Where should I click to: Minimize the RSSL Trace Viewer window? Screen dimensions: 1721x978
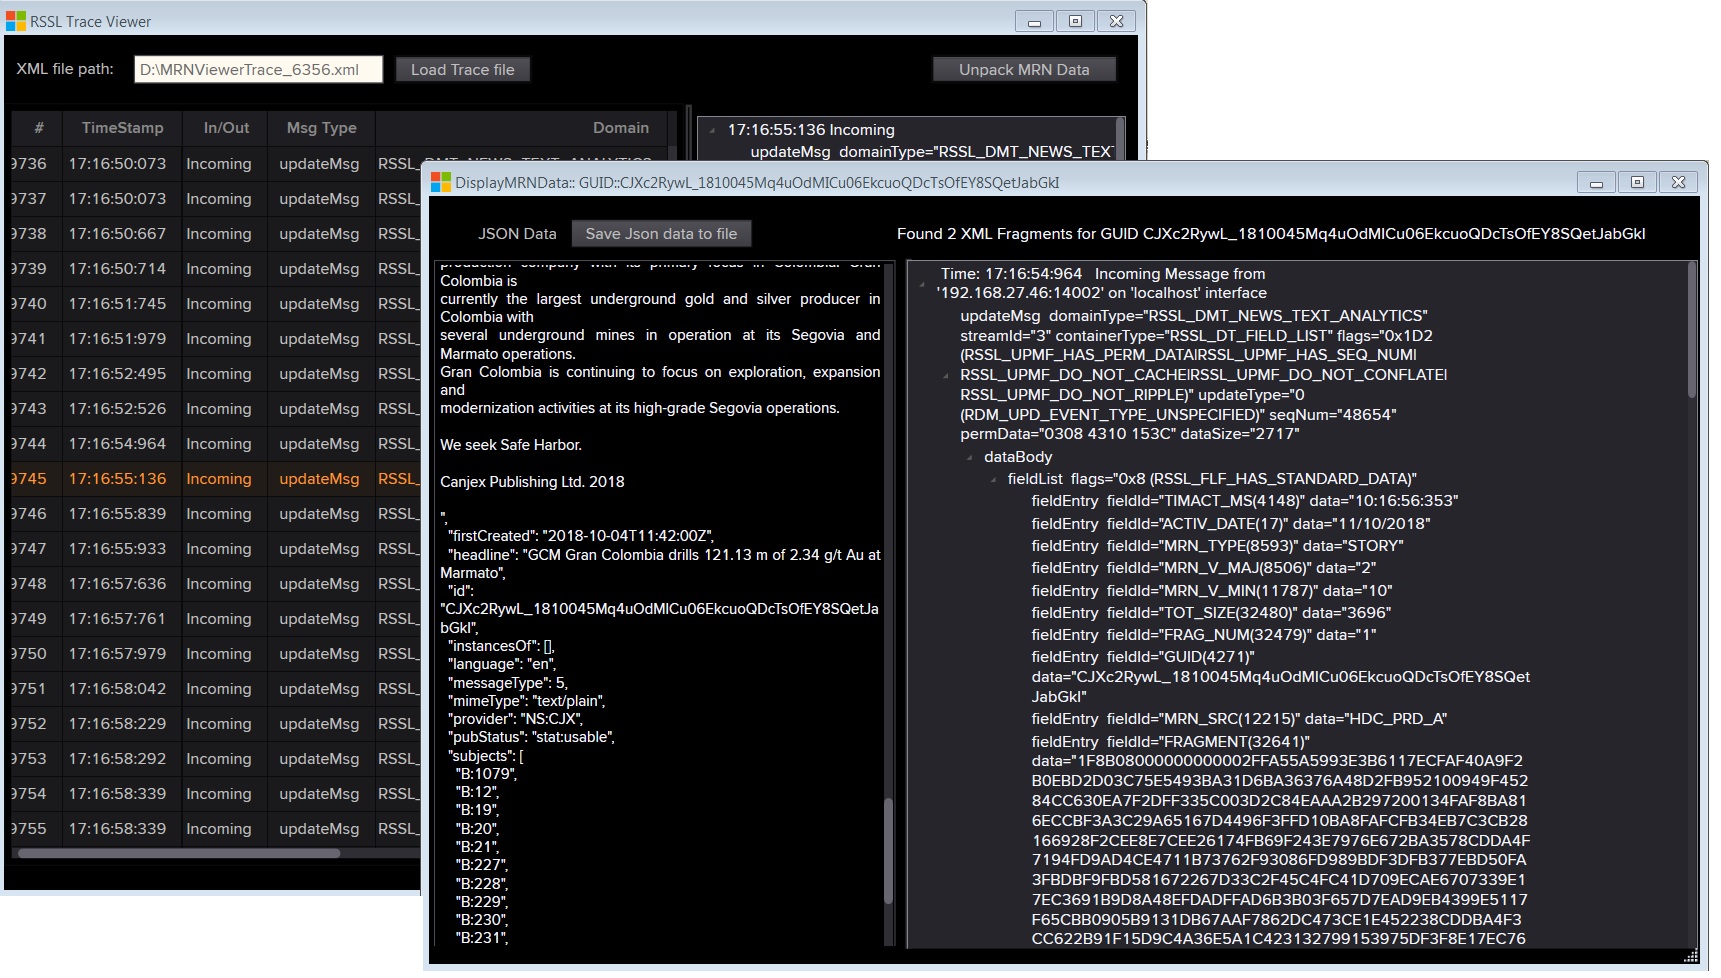tap(1034, 21)
